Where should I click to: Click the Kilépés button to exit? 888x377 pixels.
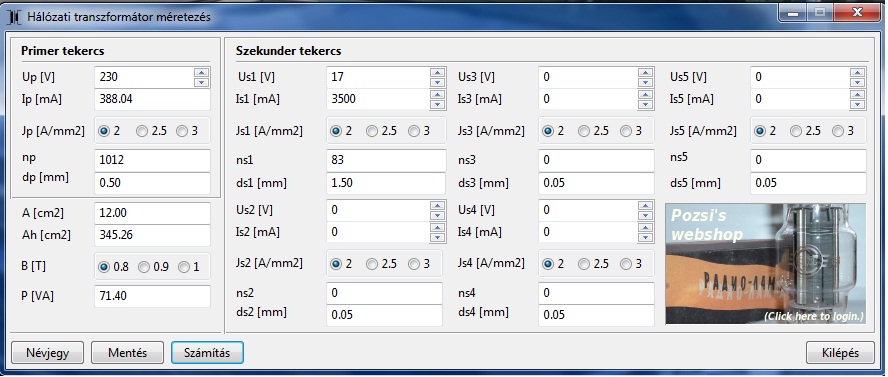[x=840, y=353]
